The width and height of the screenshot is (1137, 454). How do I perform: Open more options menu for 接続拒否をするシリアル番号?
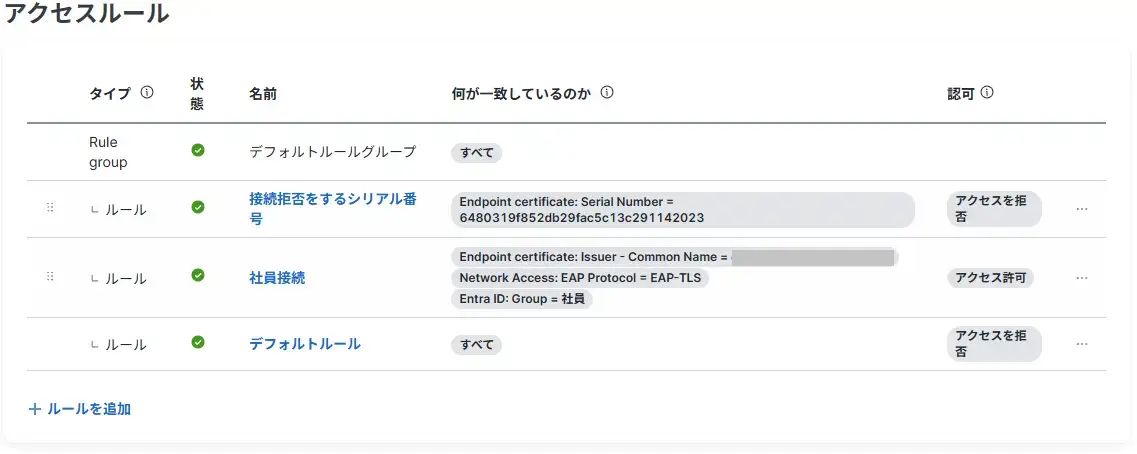pos(1082,209)
